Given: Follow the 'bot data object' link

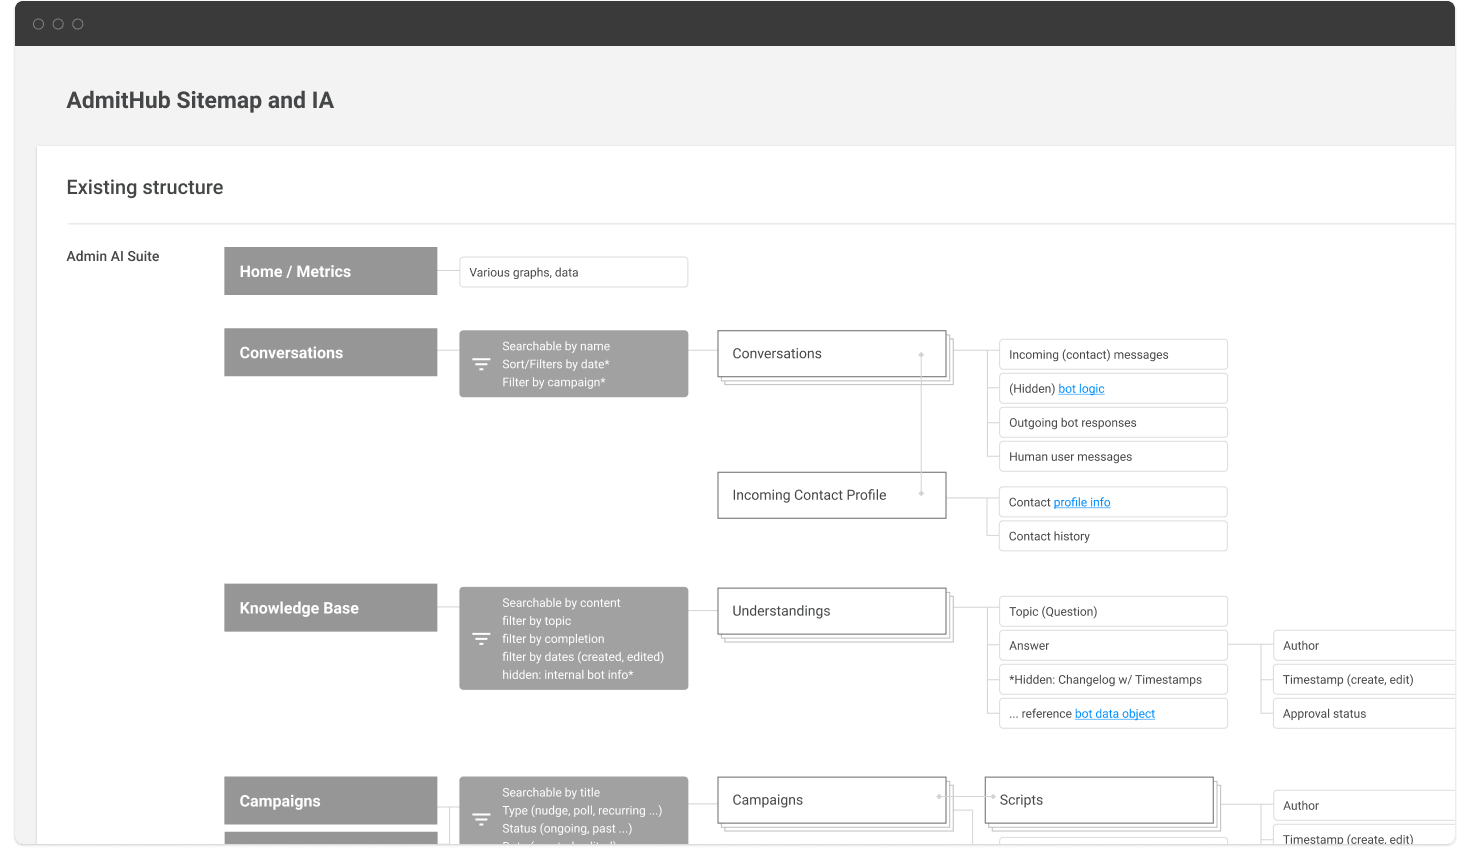Looking at the screenshot, I should [x=1114, y=714].
